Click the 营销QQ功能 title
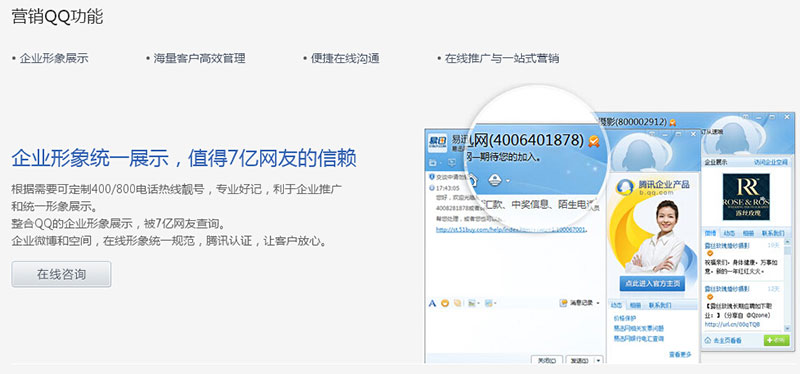 click(x=57, y=17)
